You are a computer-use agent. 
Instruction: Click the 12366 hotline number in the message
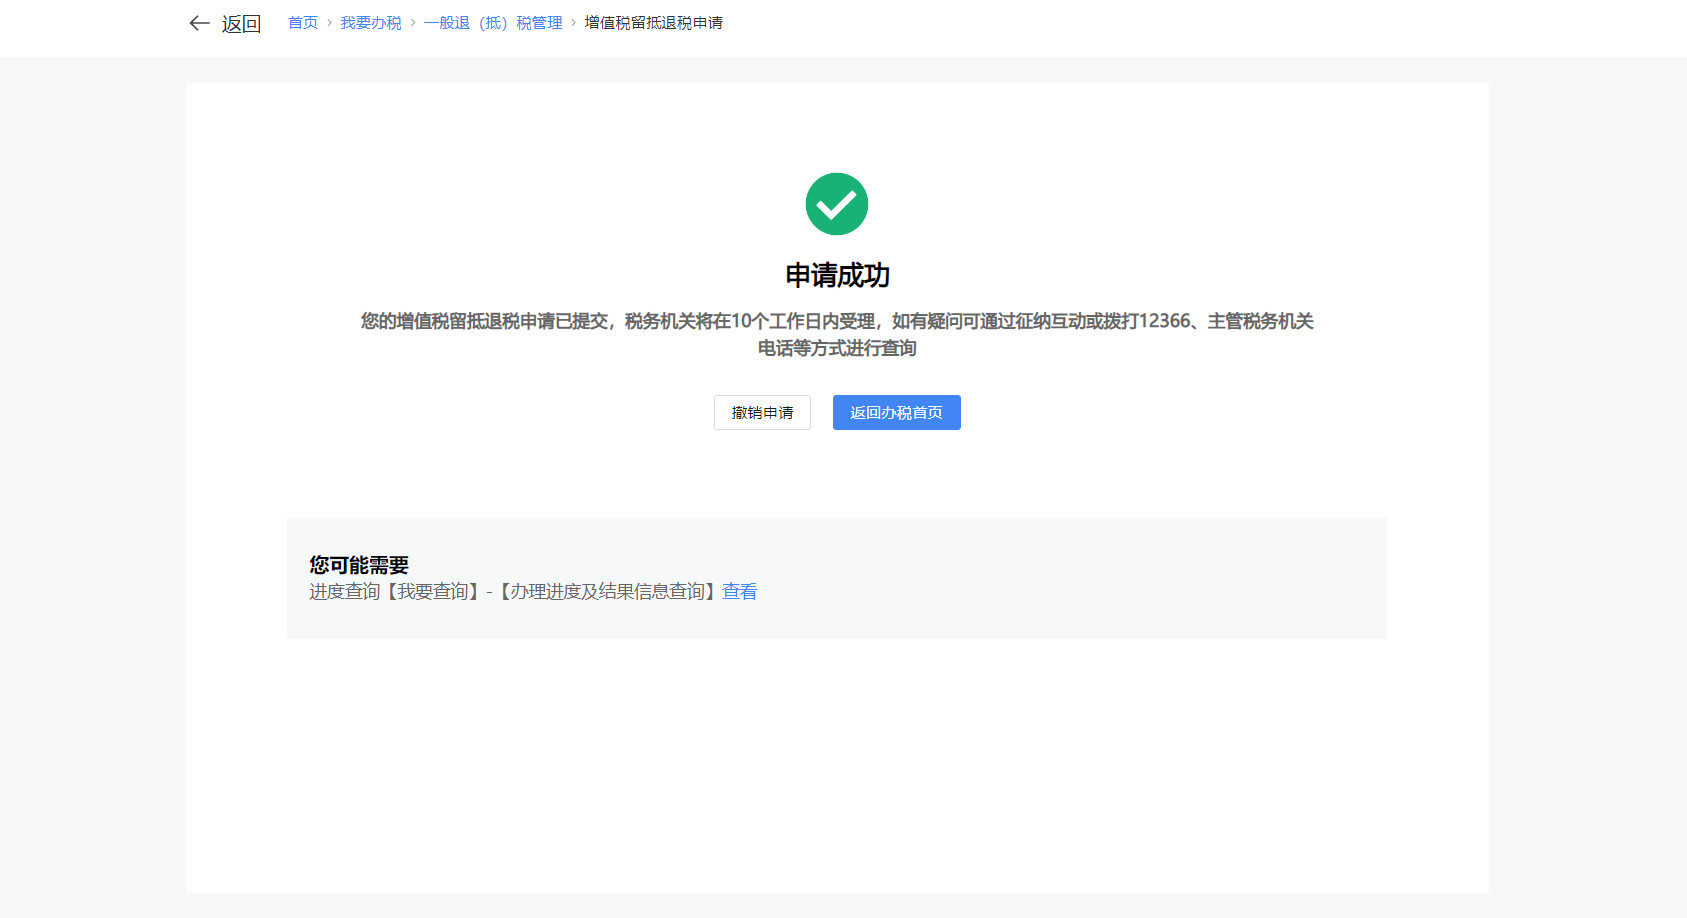[x=1165, y=321]
